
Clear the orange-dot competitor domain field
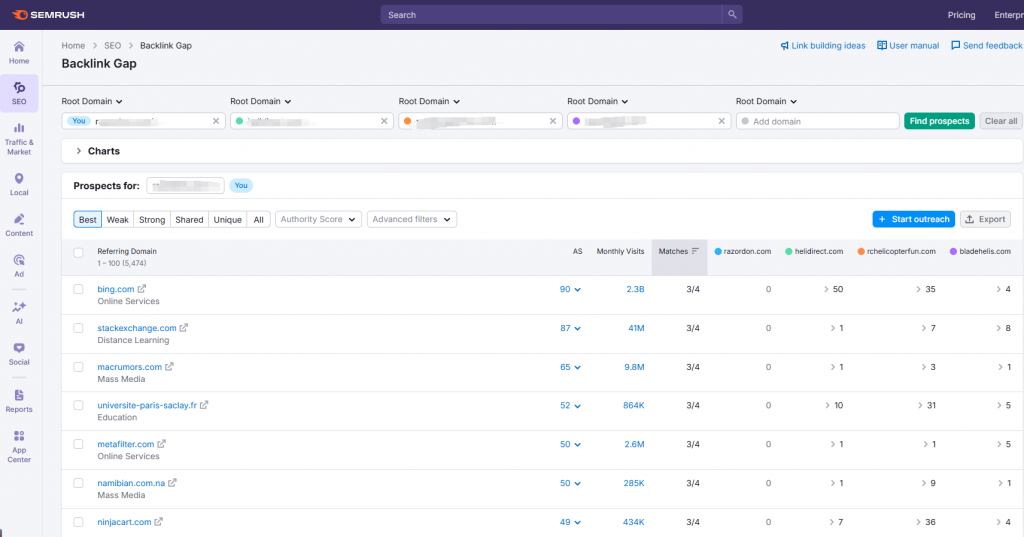(553, 121)
